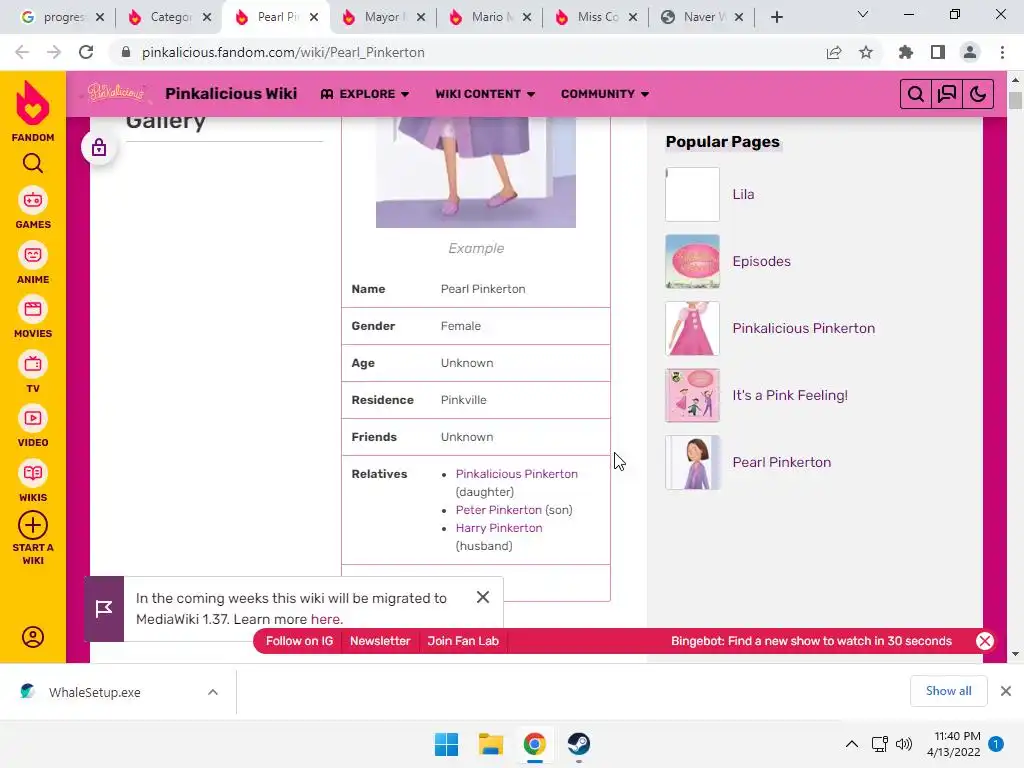Switch to the Miss Co tab
This screenshot has width=1024, height=768.
pyautogui.click(x=598, y=17)
